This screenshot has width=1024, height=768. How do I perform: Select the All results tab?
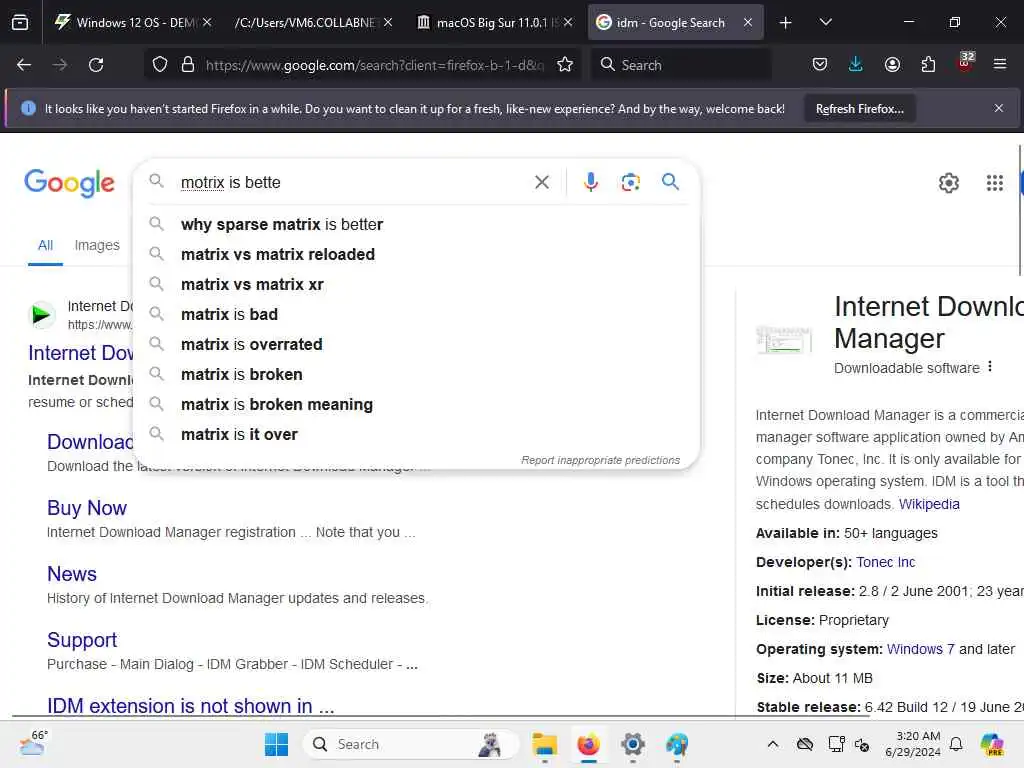45,246
